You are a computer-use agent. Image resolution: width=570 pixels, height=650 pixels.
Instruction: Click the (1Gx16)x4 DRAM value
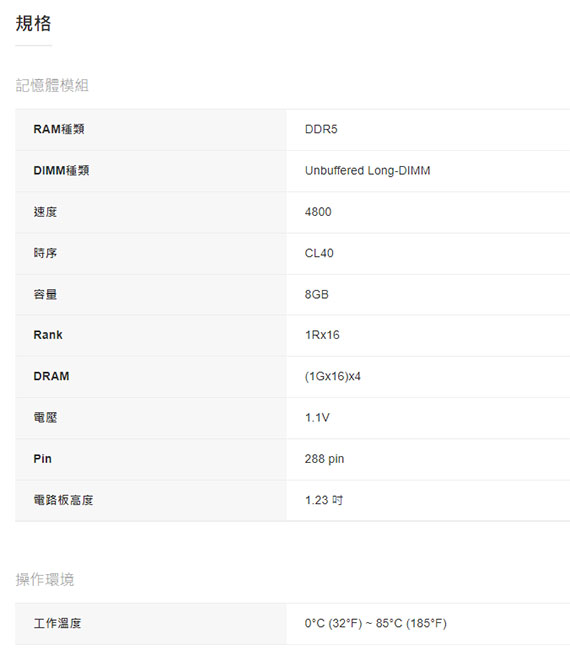click(x=333, y=376)
